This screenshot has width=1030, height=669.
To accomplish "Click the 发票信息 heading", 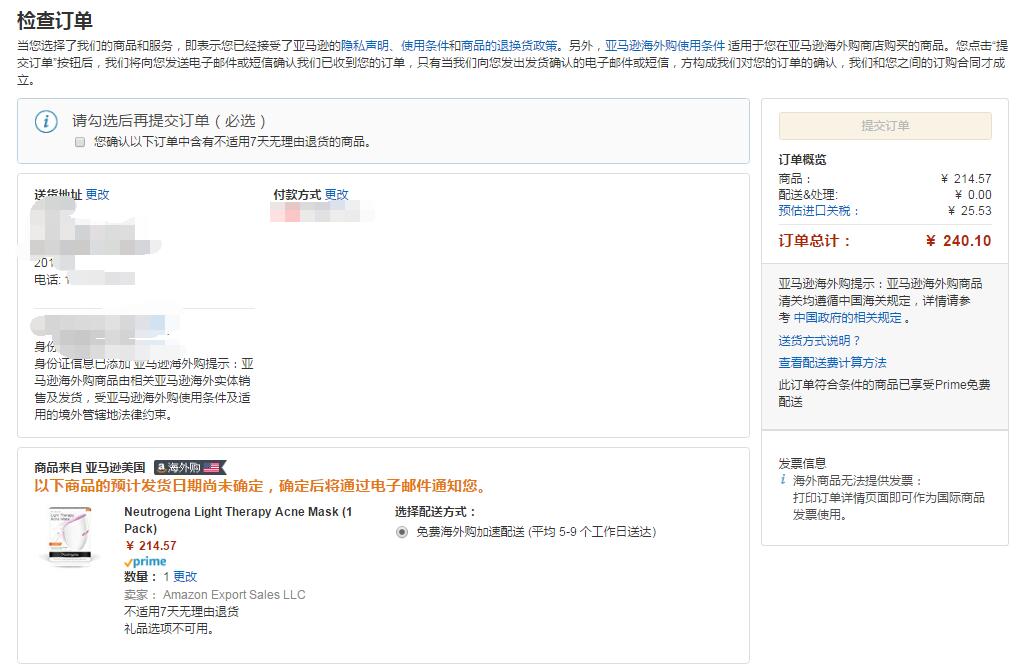I will (802, 463).
